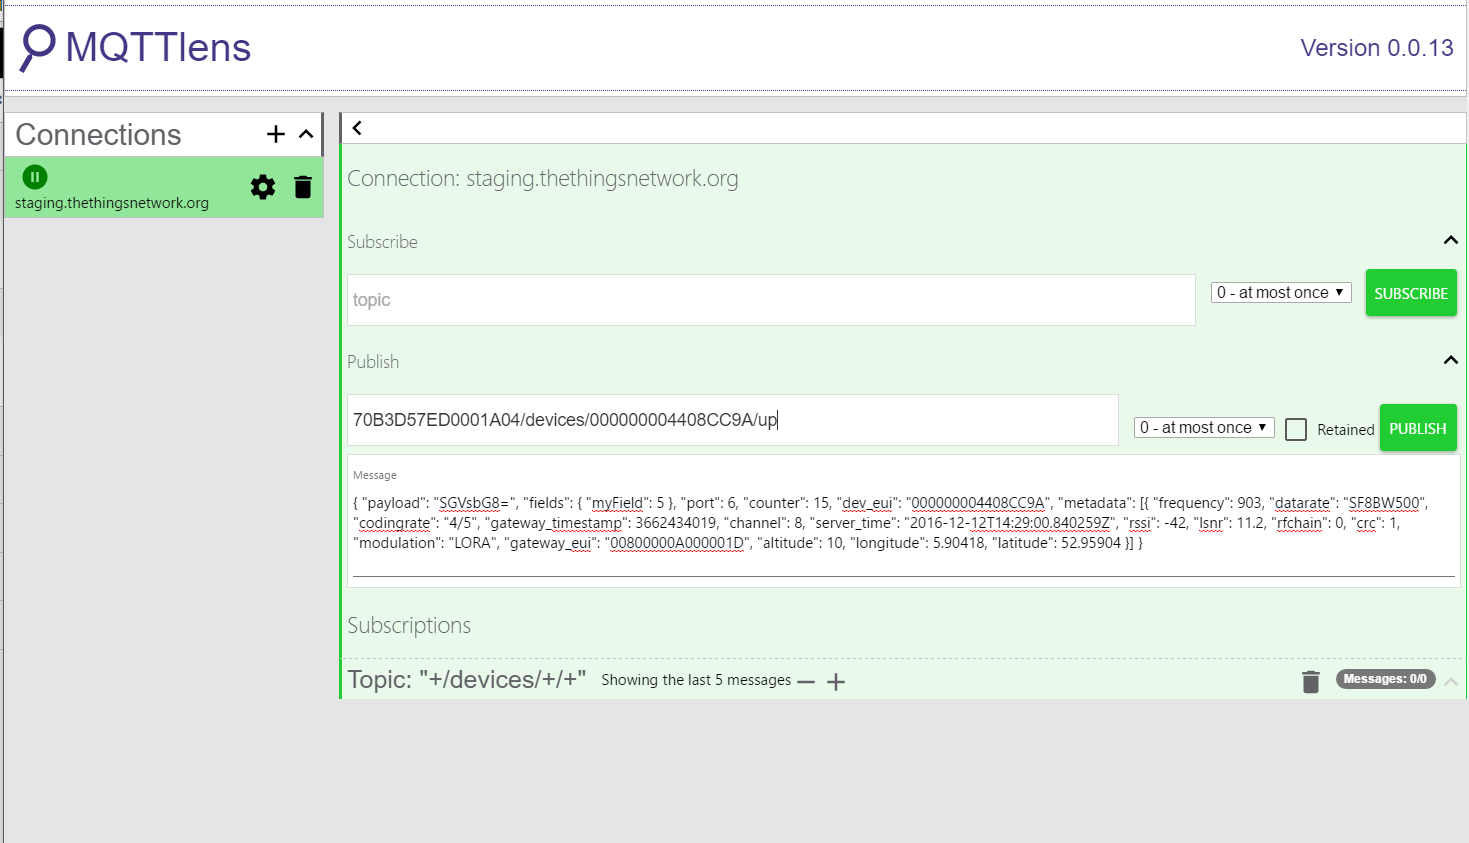The height and width of the screenshot is (843, 1469).
Task: Click the back chevron above connection details
Action: point(357,128)
